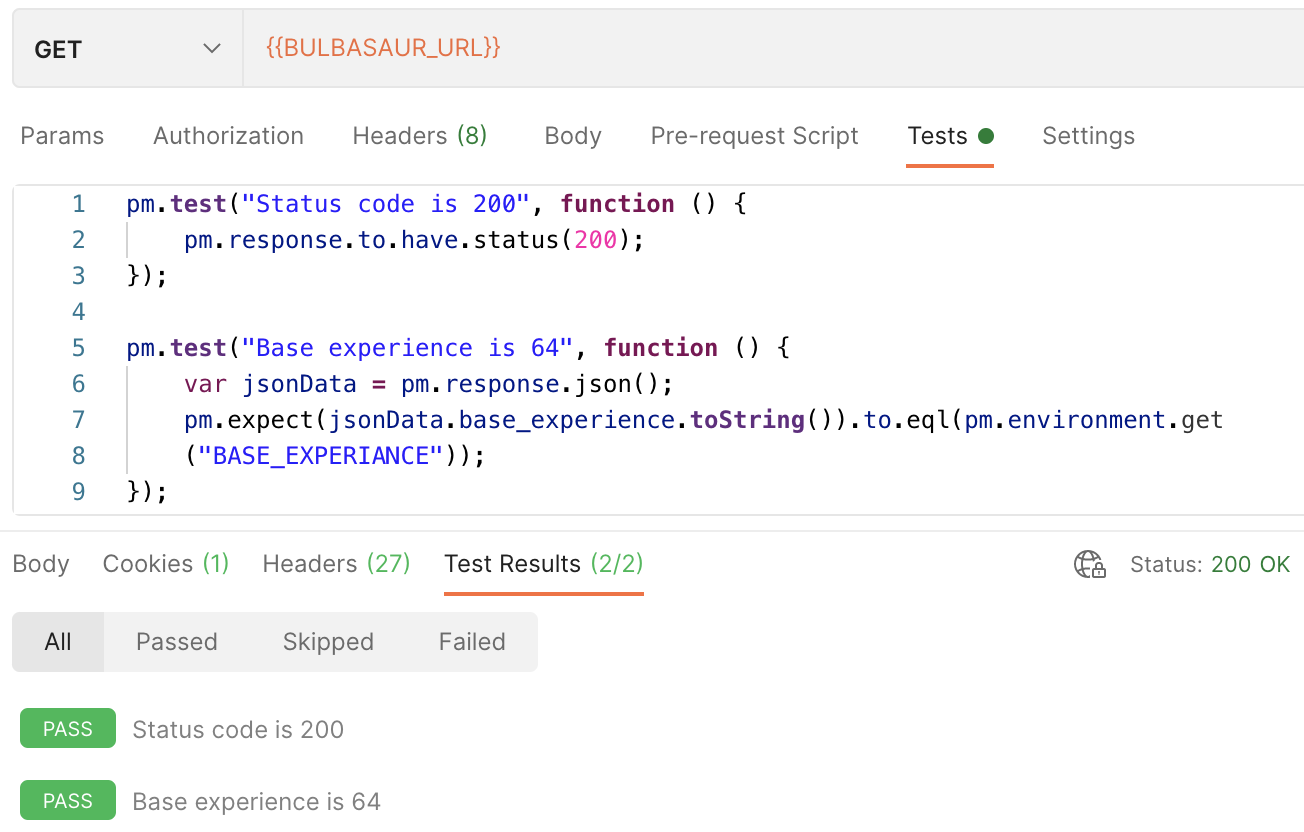Click the PASS badge for Status code test

click(x=67, y=728)
